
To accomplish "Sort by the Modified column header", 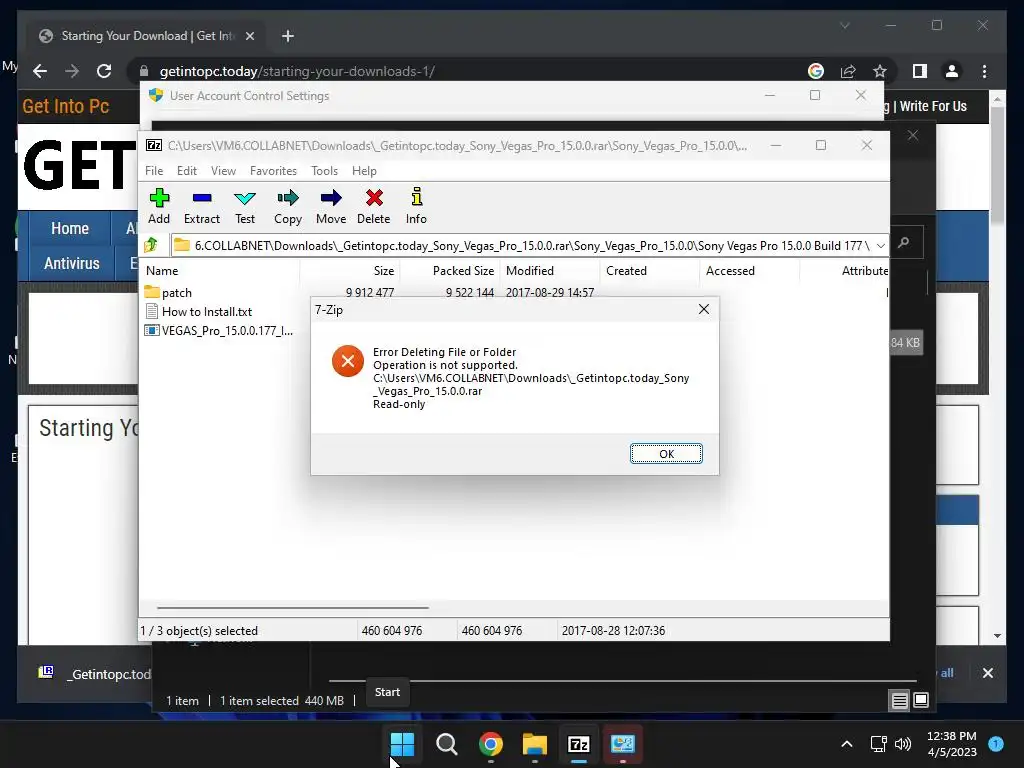I will click(x=530, y=270).
